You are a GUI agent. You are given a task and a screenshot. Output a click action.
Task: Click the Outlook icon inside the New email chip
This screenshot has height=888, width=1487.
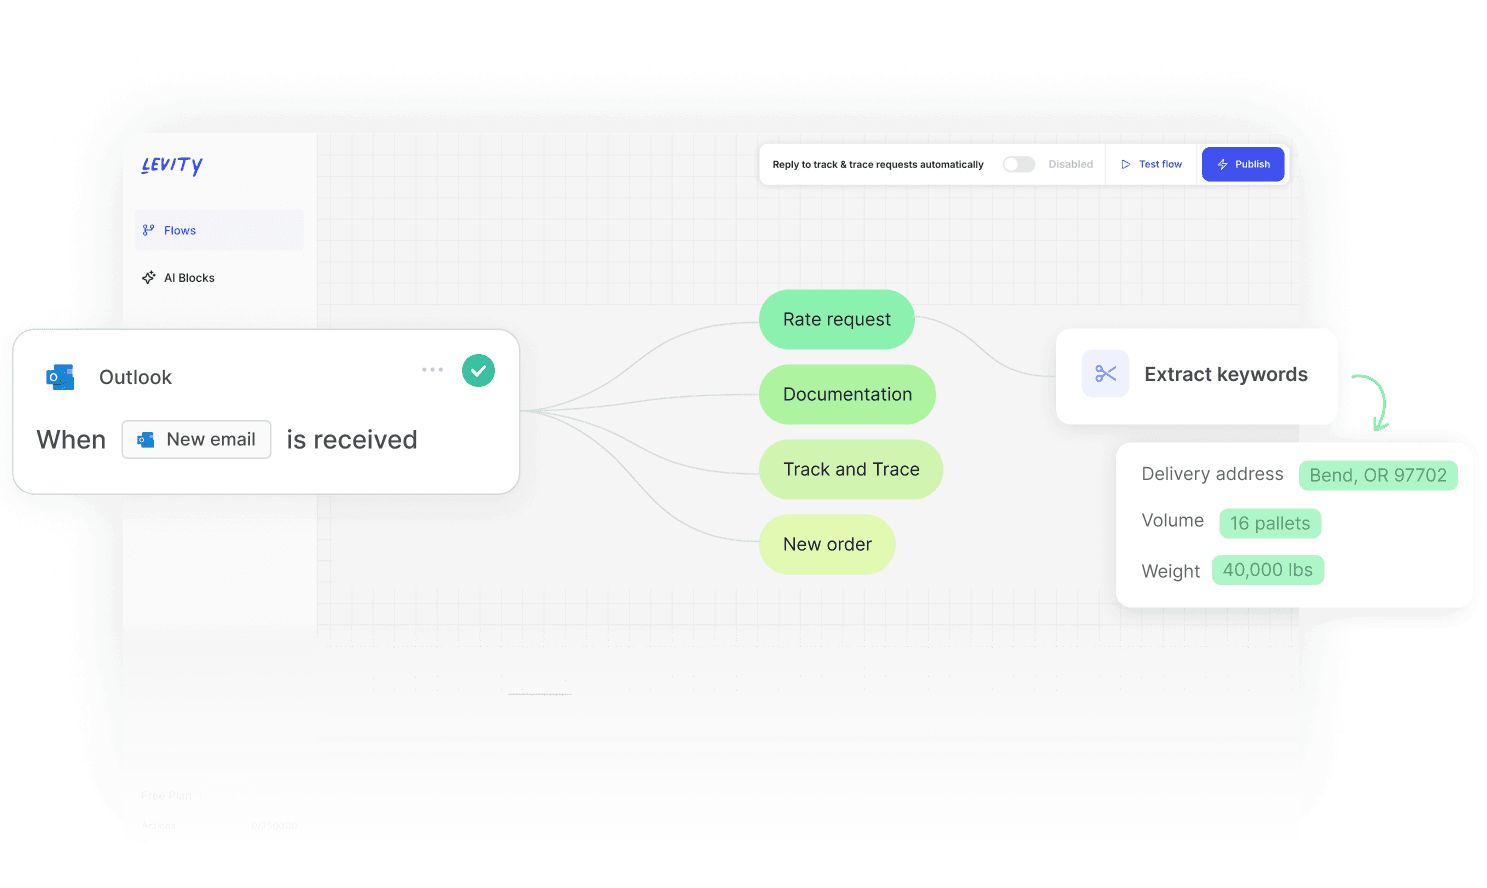(146, 439)
